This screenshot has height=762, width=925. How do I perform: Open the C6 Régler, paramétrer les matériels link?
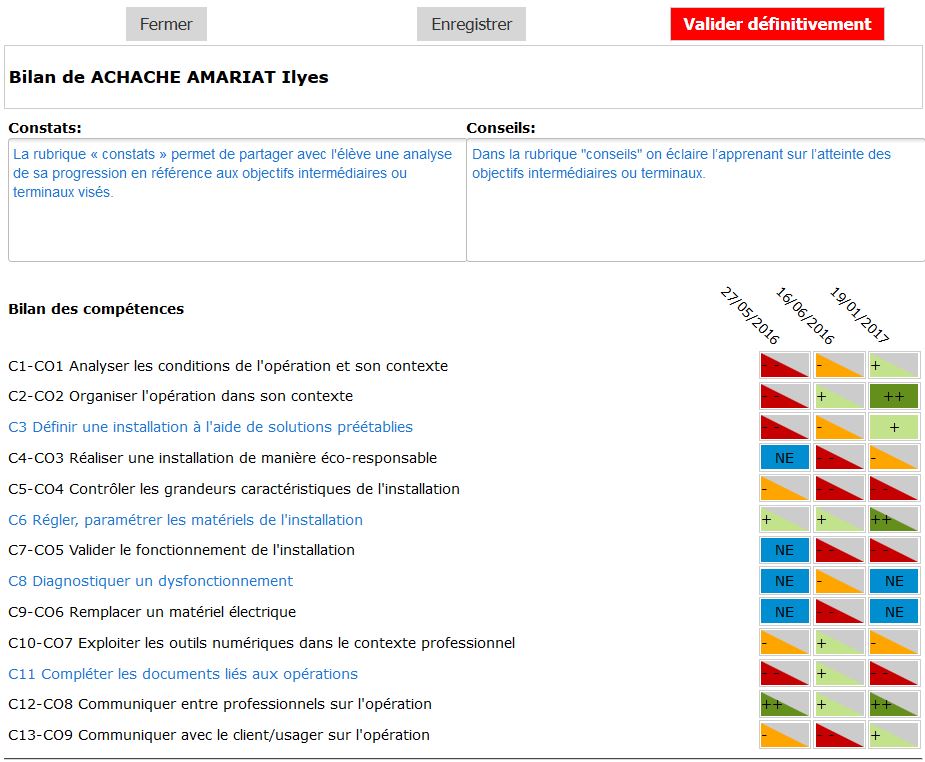185,520
